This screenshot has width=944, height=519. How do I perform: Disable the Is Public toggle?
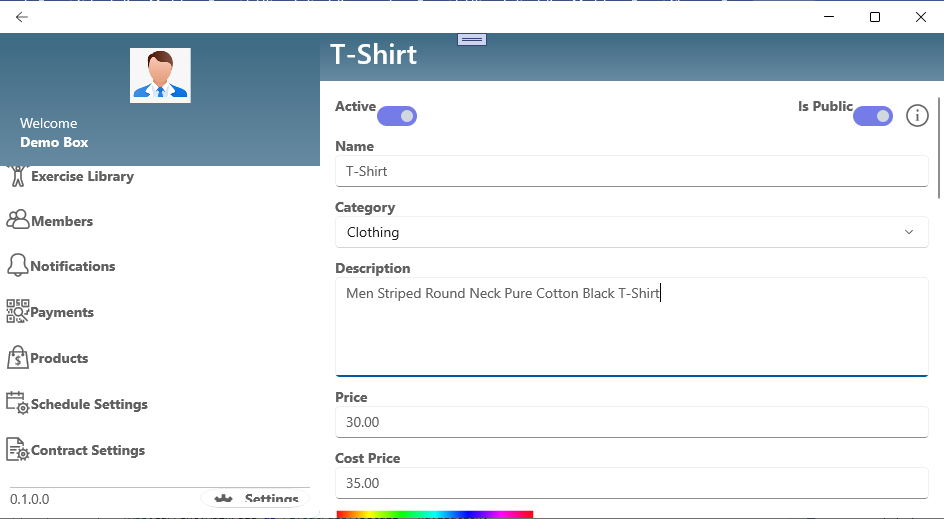[872, 116]
